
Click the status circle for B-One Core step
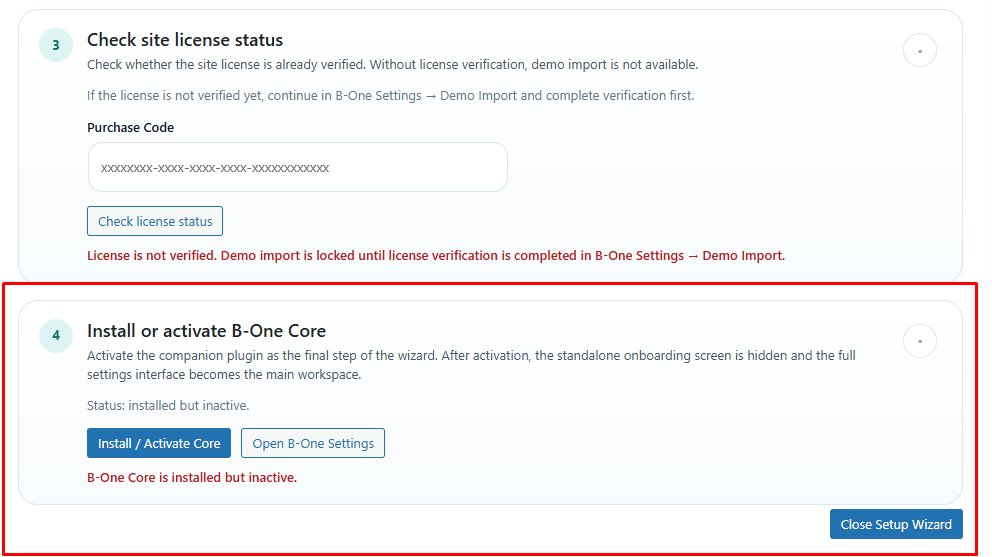coord(919,341)
